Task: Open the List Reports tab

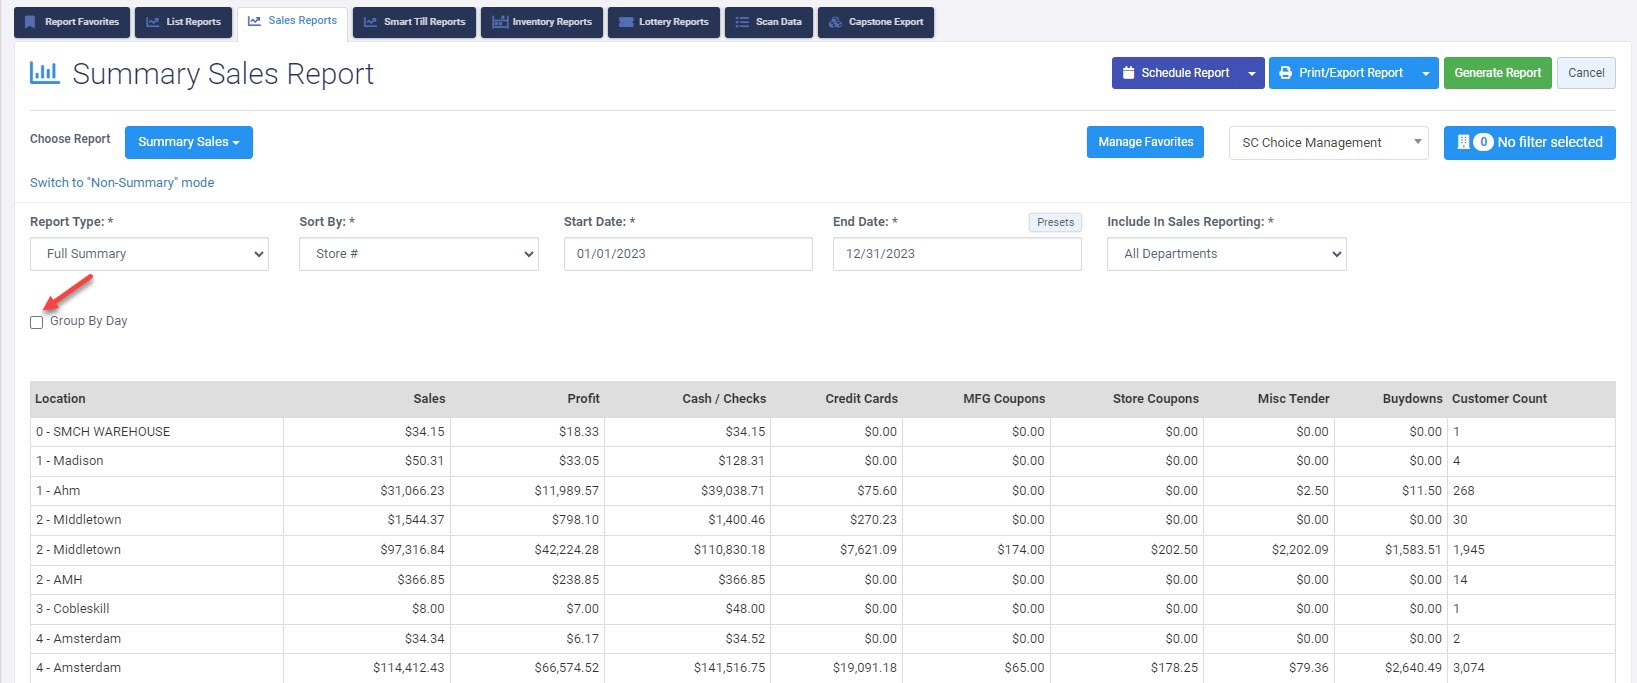Action: 184,22
